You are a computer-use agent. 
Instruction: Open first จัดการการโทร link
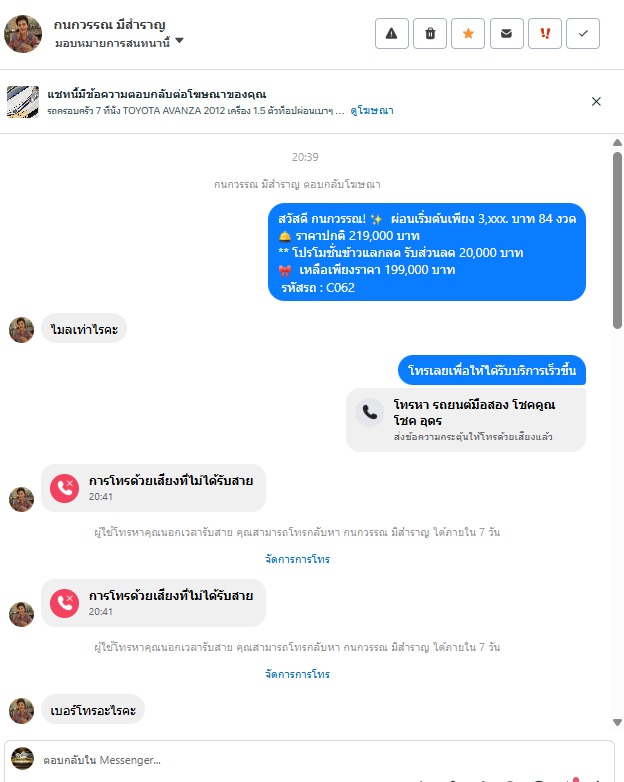coord(297,559)
